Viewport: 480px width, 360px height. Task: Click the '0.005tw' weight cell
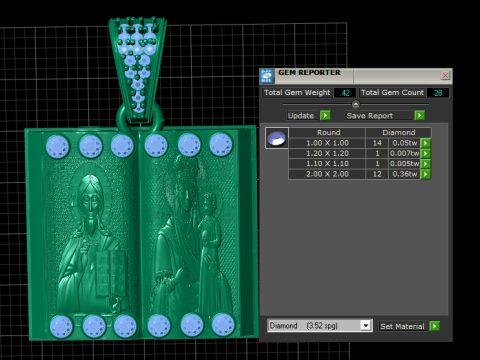[404, 164]
